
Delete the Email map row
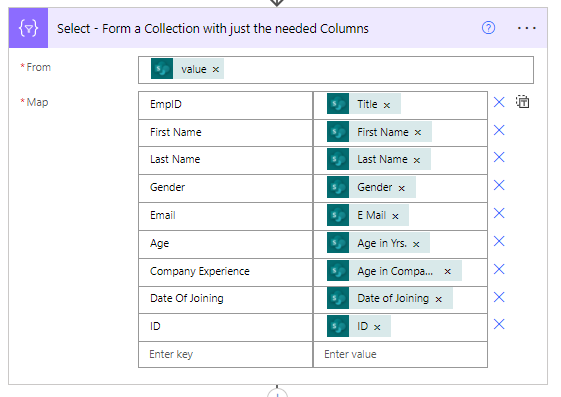pyautogui.click(x=499, y=214)
